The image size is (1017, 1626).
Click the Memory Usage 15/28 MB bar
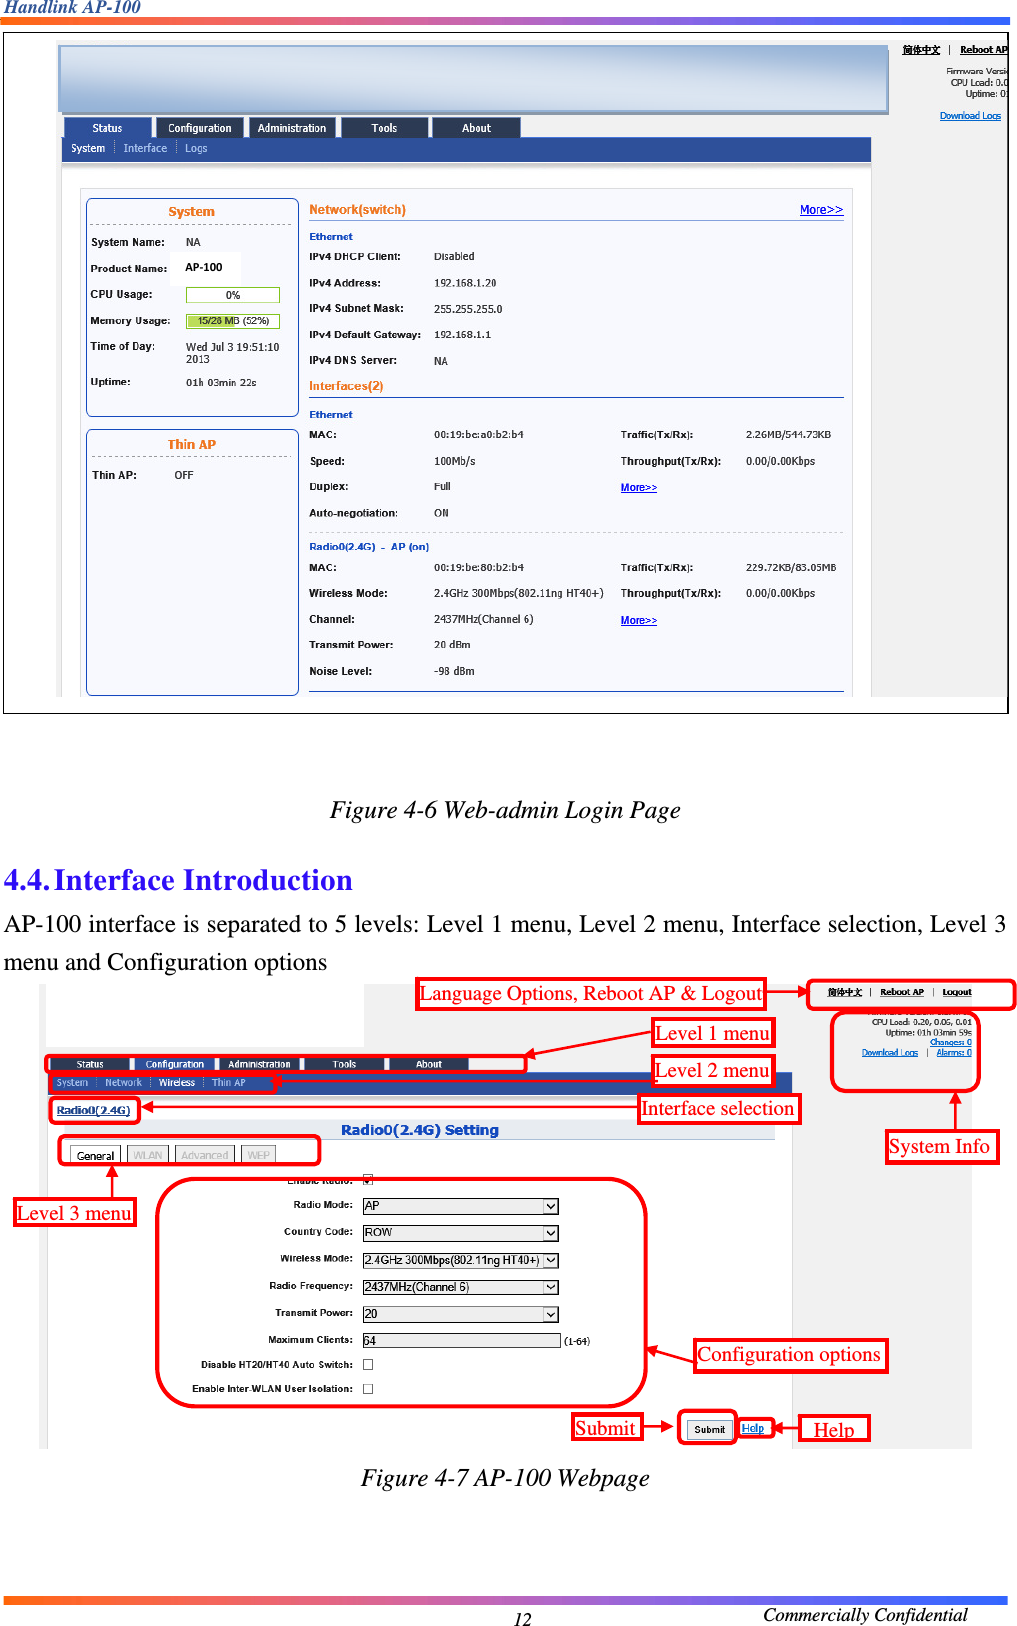point(233,321)
